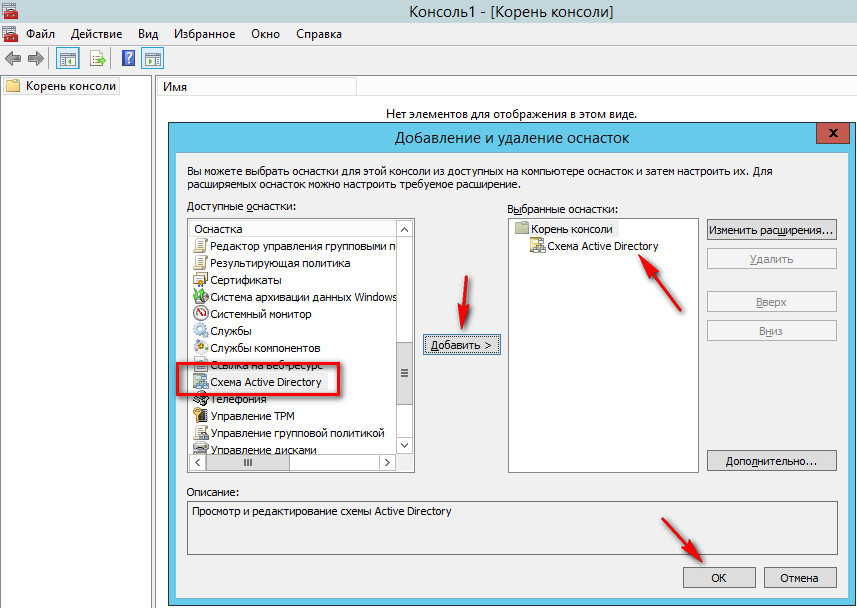857x608 pixels.
Task: Click the Оснастка column header
Action: click(293, 229)
